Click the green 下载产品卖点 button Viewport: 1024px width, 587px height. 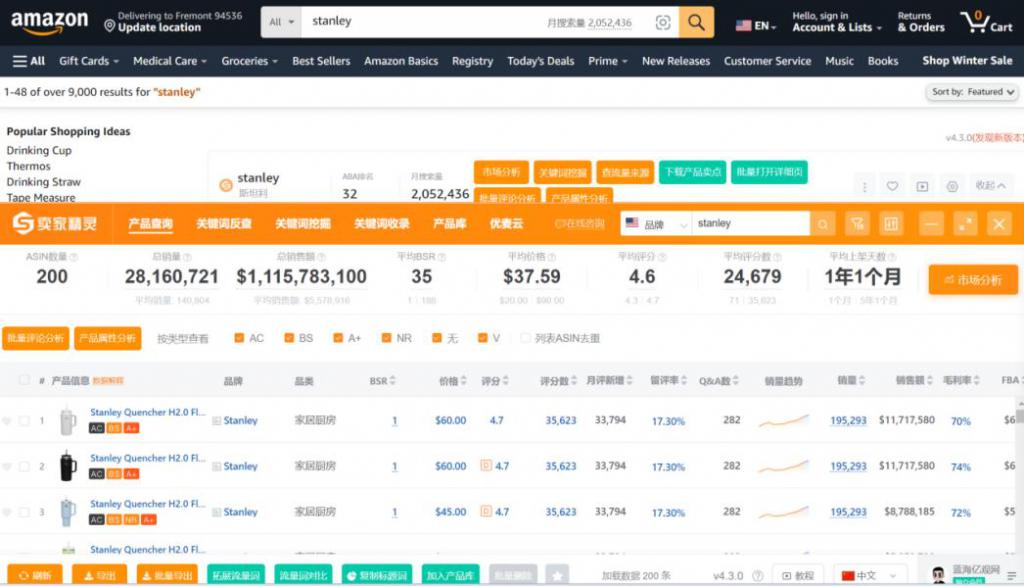(692, 172)
